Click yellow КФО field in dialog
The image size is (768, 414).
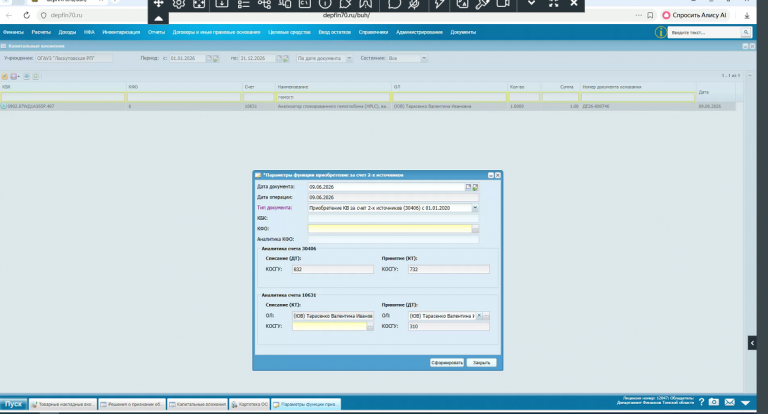389,229
